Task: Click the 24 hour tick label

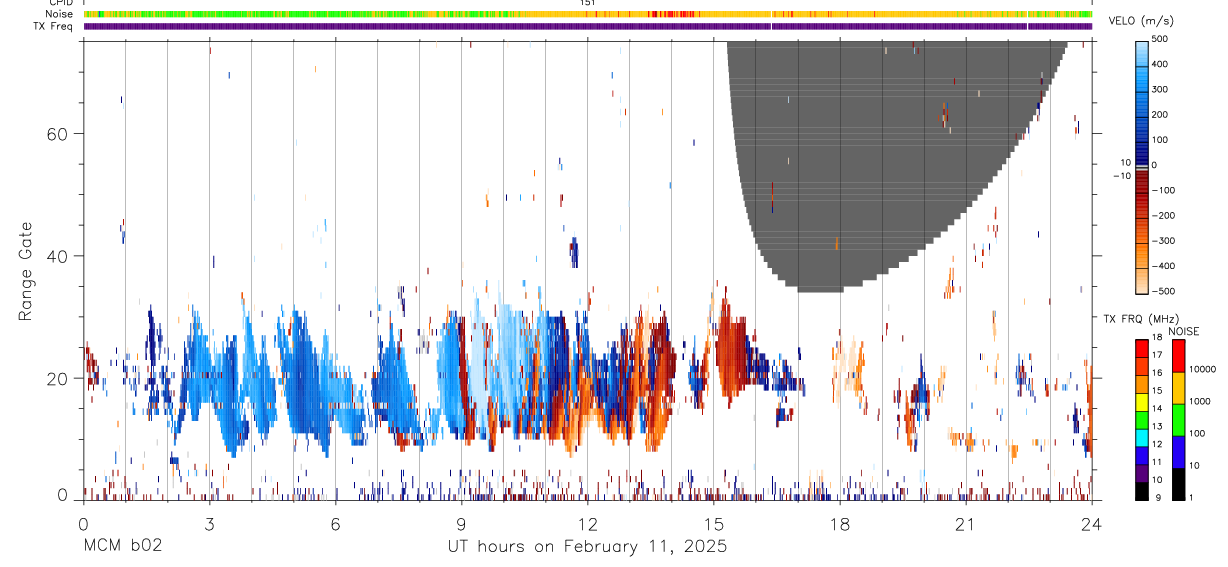Action: pyautogui.click(x=1091, y=524)
